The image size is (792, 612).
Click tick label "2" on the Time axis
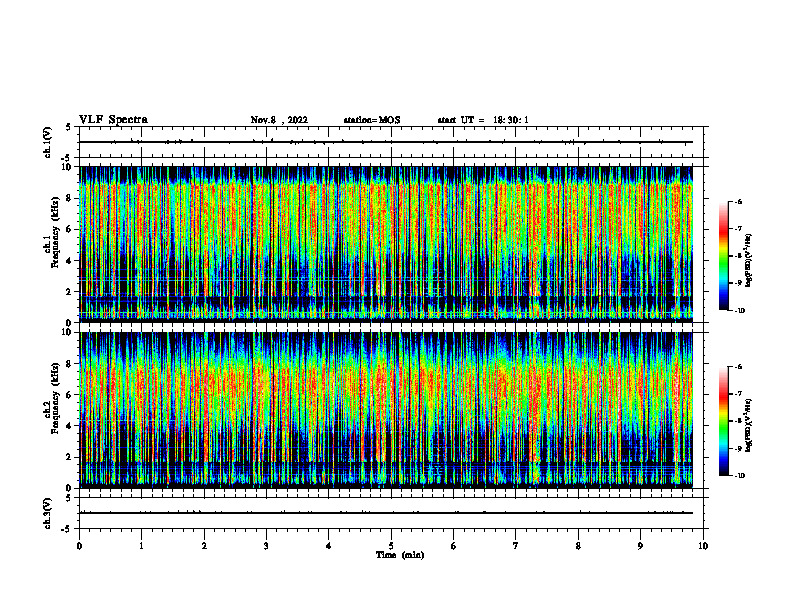click(204, 546)
